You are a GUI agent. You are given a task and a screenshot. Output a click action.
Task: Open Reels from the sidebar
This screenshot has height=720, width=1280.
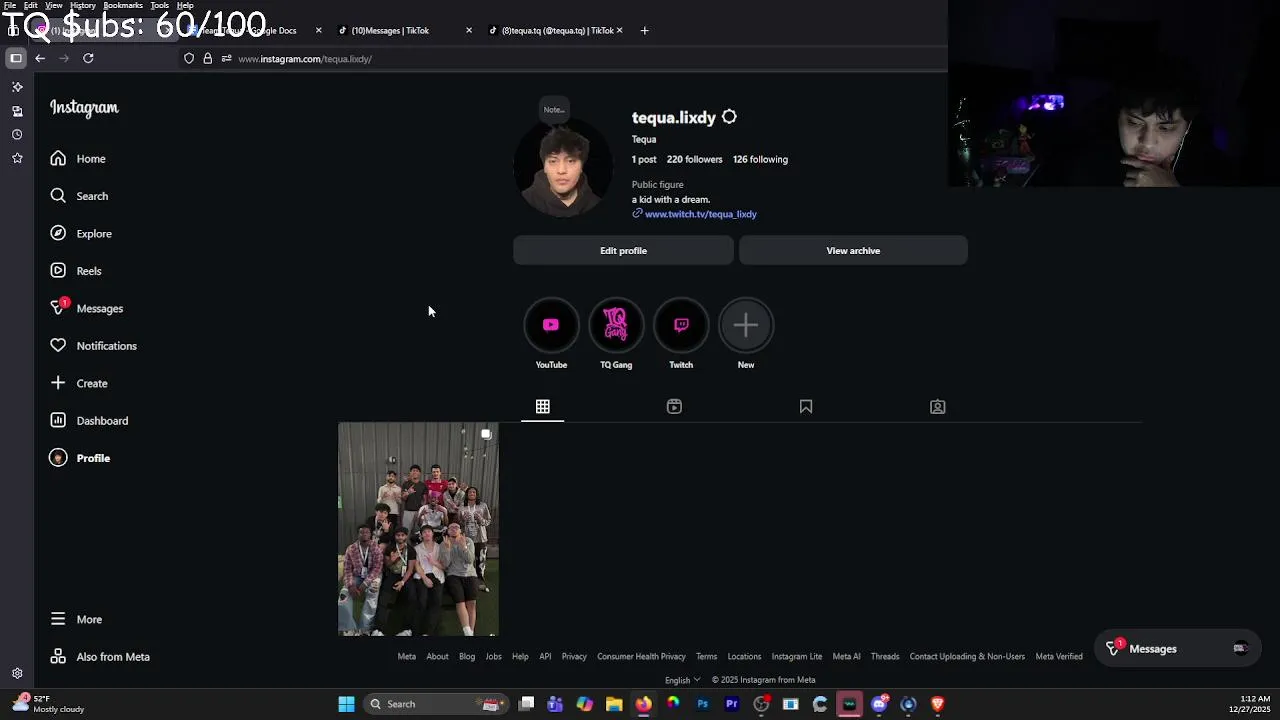[76, 271]
